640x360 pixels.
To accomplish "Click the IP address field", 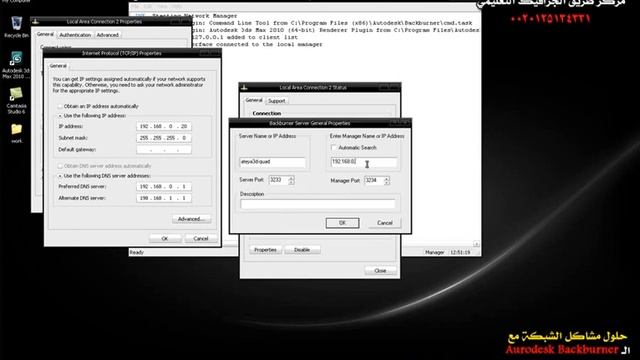I will pos(164,127).
